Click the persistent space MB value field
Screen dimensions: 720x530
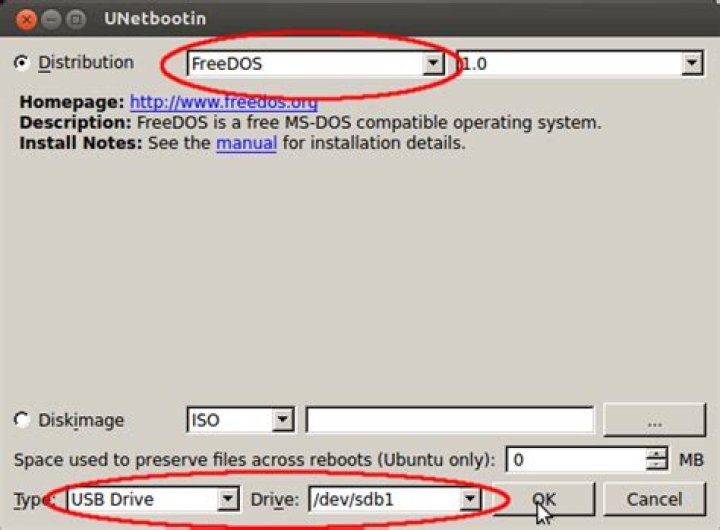pos(576,459)
